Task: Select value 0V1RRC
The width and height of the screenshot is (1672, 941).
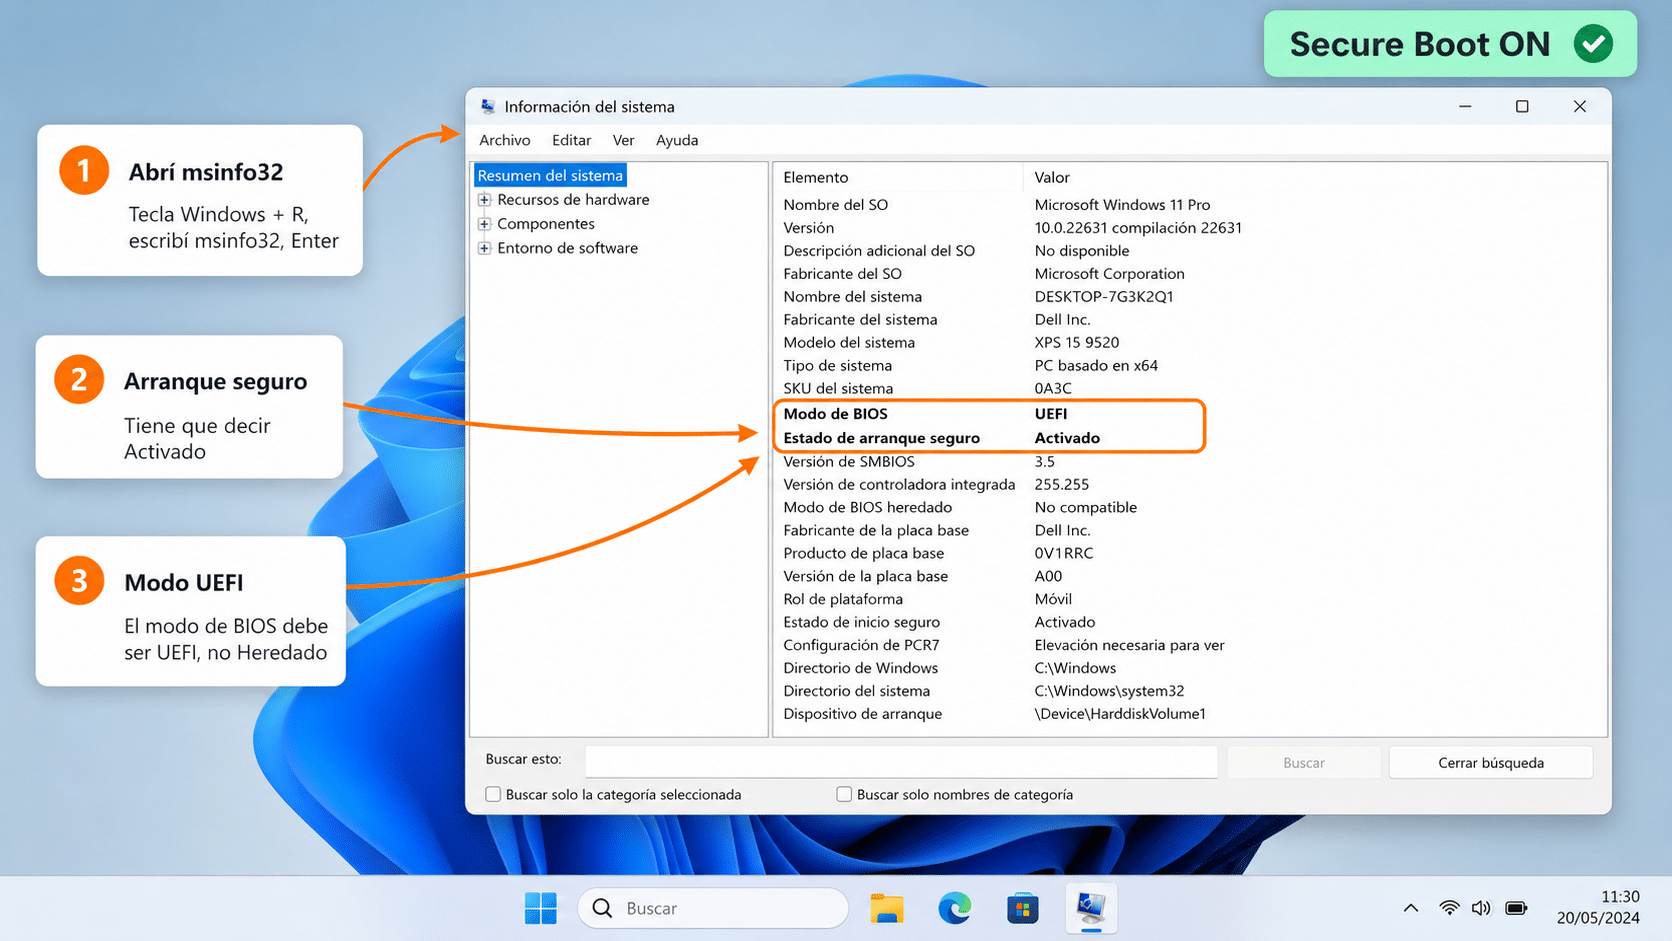Action: click(x=1064, y=554)
